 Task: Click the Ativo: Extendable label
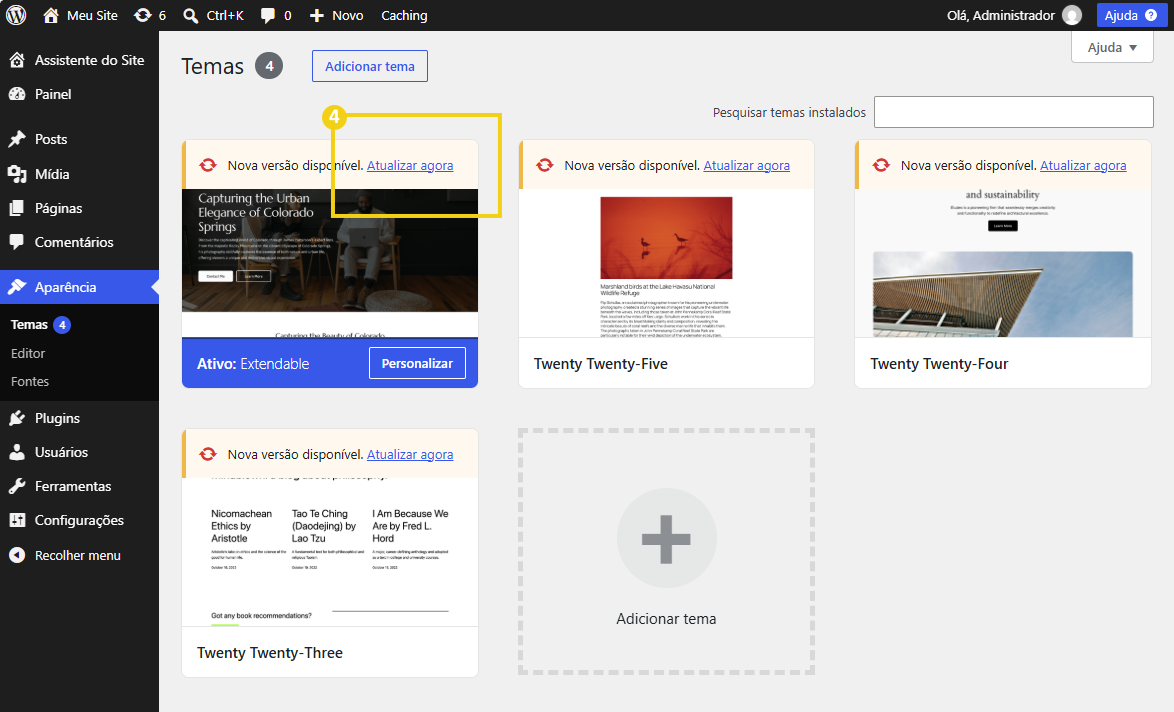(253, 364)
